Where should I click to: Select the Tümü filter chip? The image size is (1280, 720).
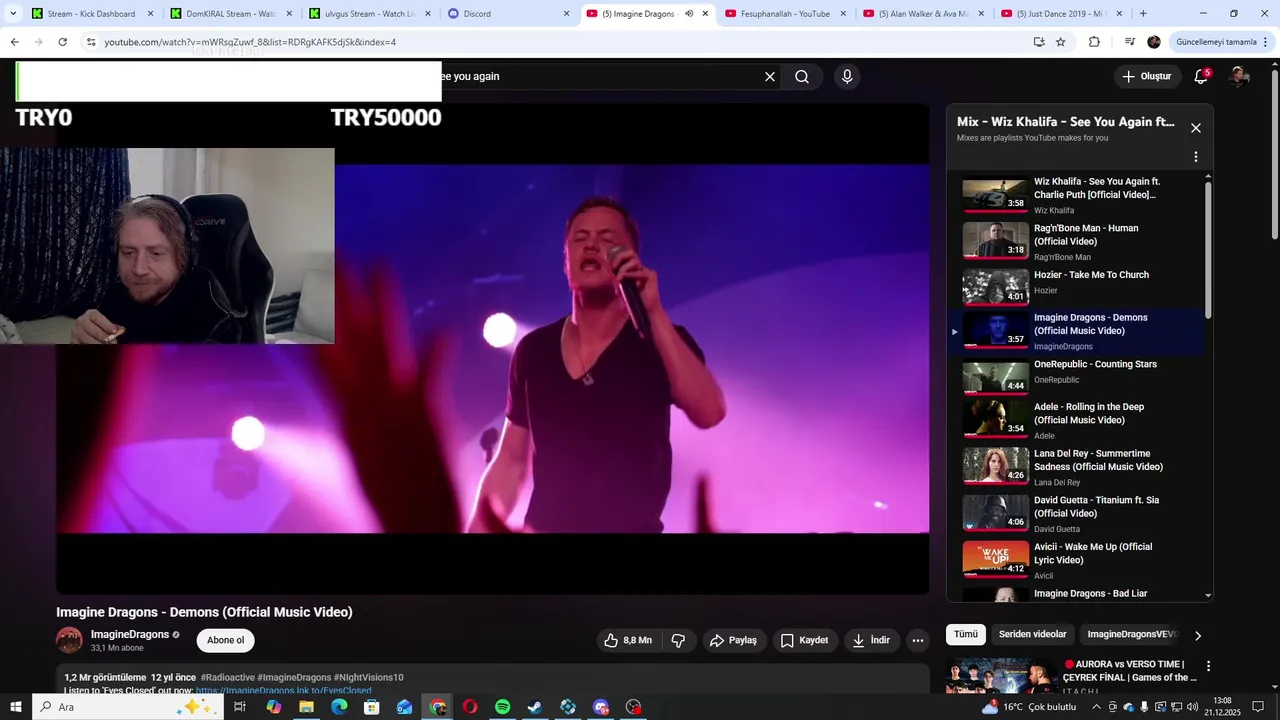966,634
